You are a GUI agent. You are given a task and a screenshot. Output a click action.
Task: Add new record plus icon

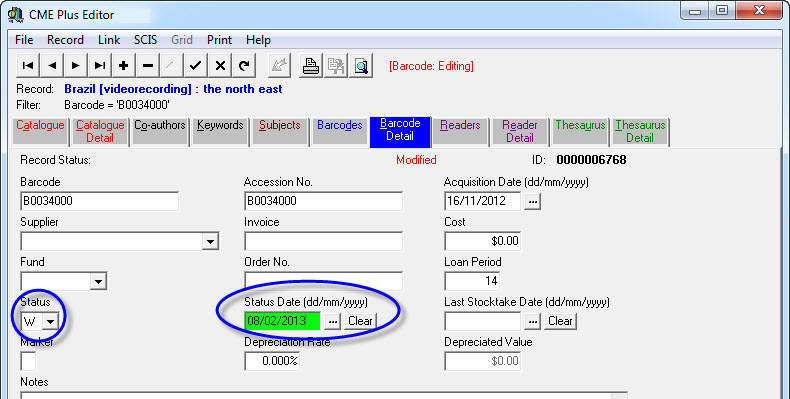[123, 65]
